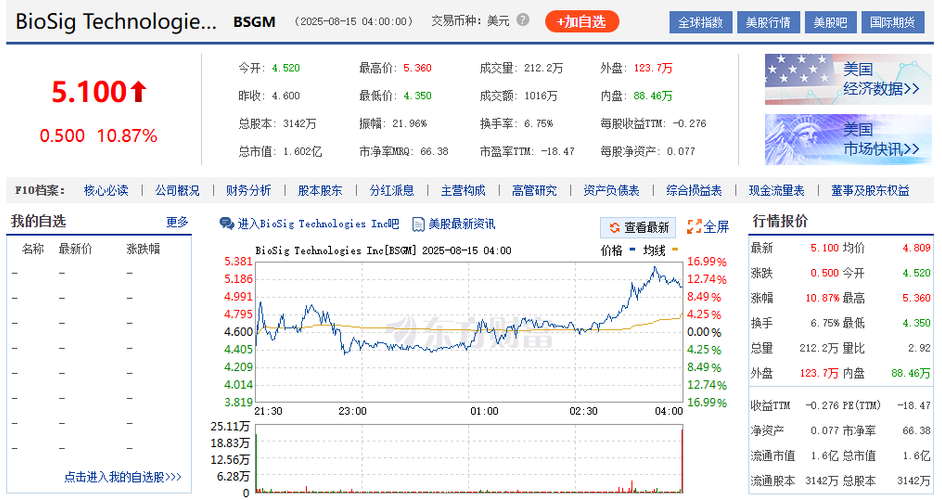The width and height of the screenshot is (942, 500).
Task: Click the speech bubble icon for BioSig forum
Action: 226,224
